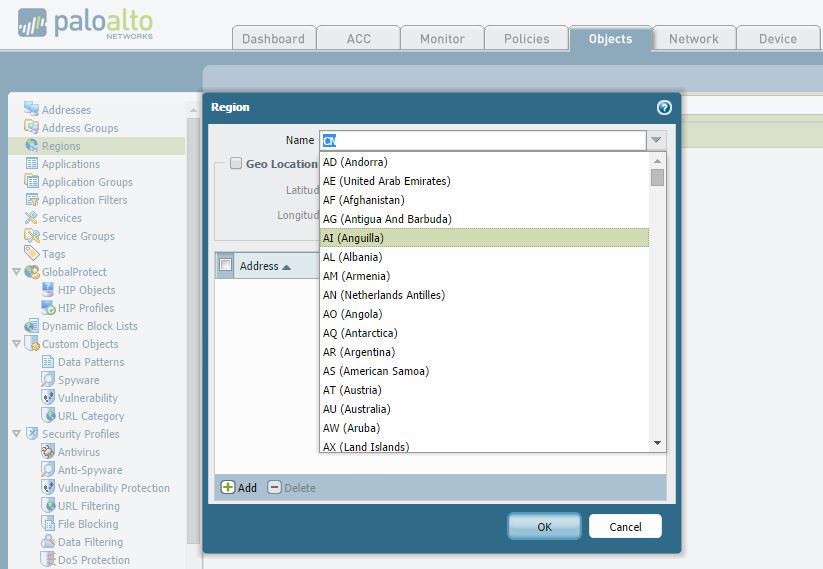Click the Tags icon
This screenshot has width=823, height=569.
pyautogui.click(x=31, y=253)
